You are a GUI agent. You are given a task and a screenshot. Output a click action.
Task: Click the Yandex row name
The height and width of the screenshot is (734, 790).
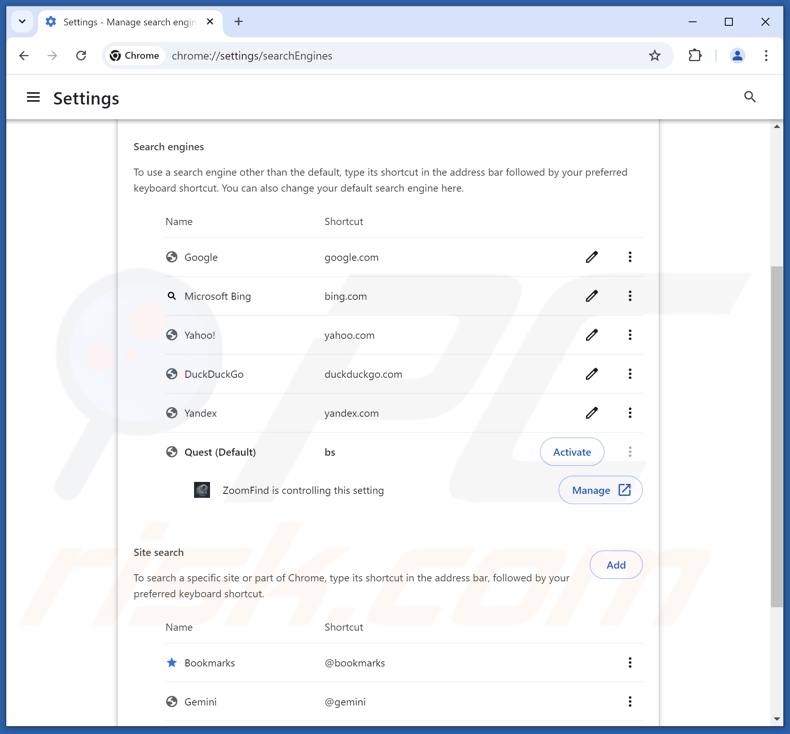click(x=201, y=413)
